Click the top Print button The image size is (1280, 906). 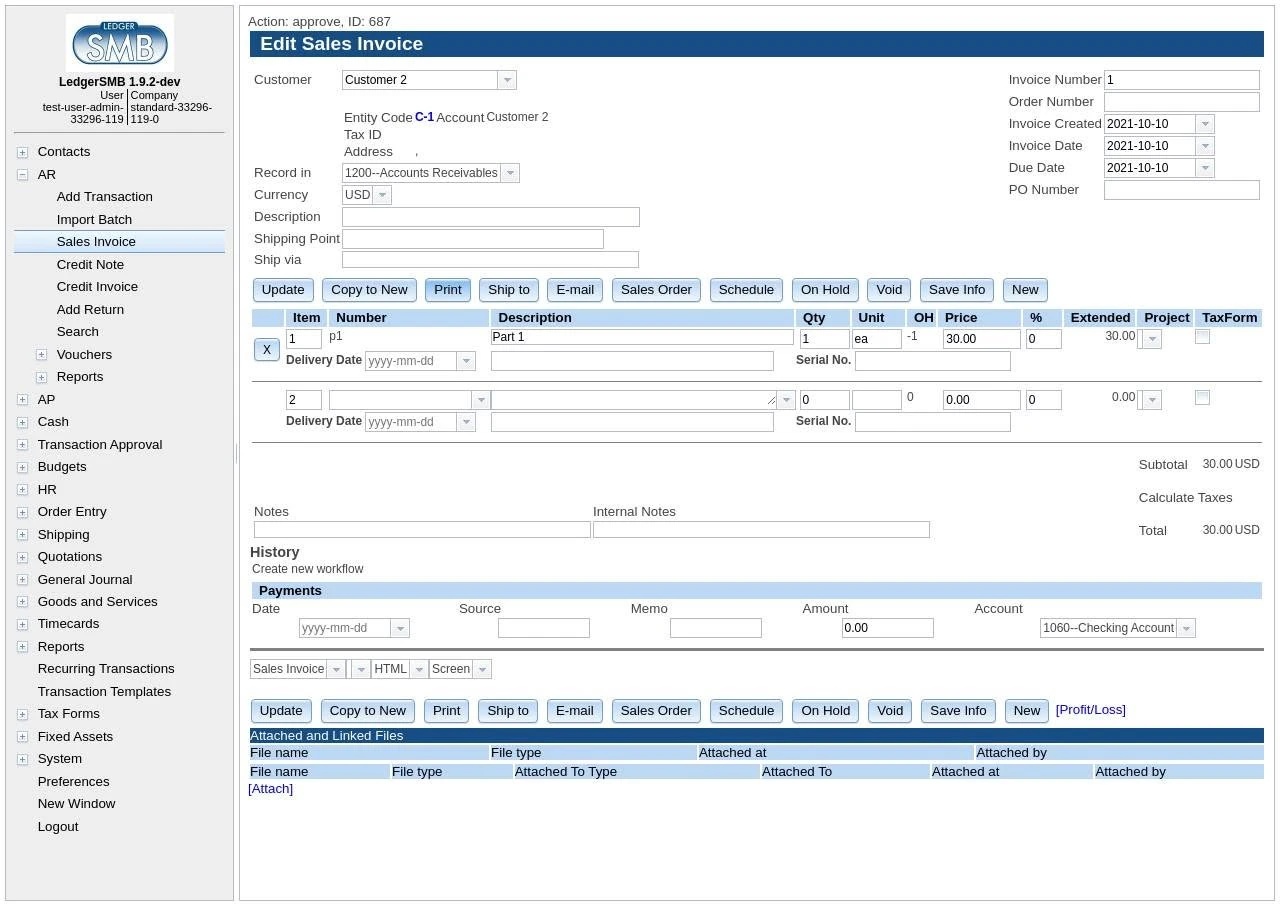pos(448,290)
